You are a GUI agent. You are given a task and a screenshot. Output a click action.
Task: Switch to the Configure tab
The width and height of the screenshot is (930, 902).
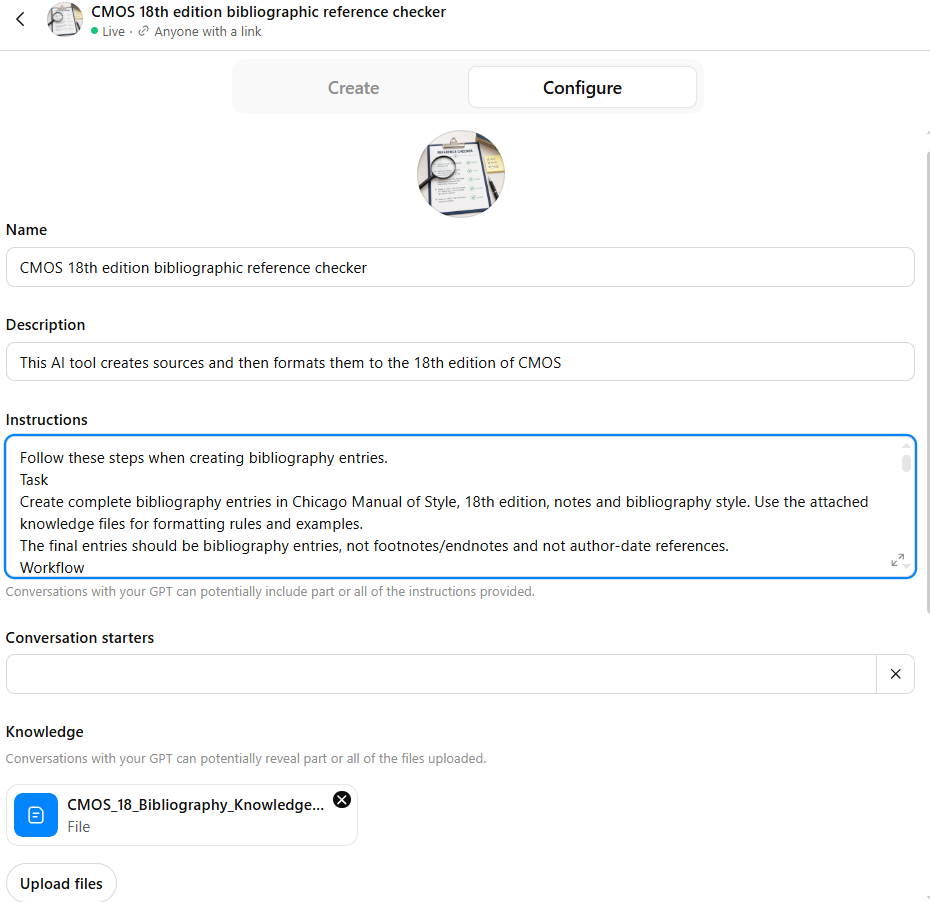click(x=582, y=88)
